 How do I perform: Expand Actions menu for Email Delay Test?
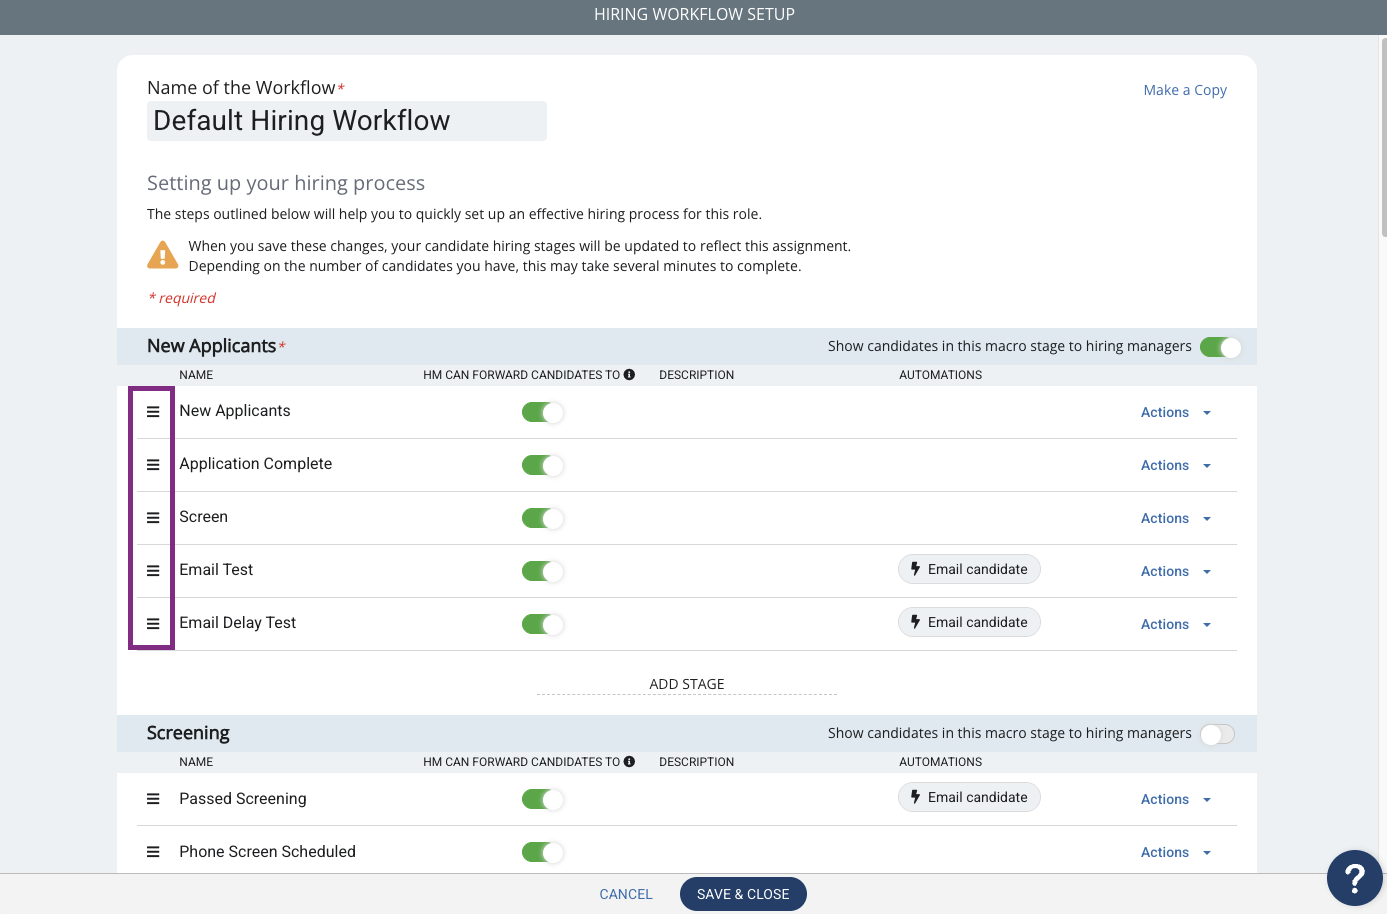click(1176, 624)
